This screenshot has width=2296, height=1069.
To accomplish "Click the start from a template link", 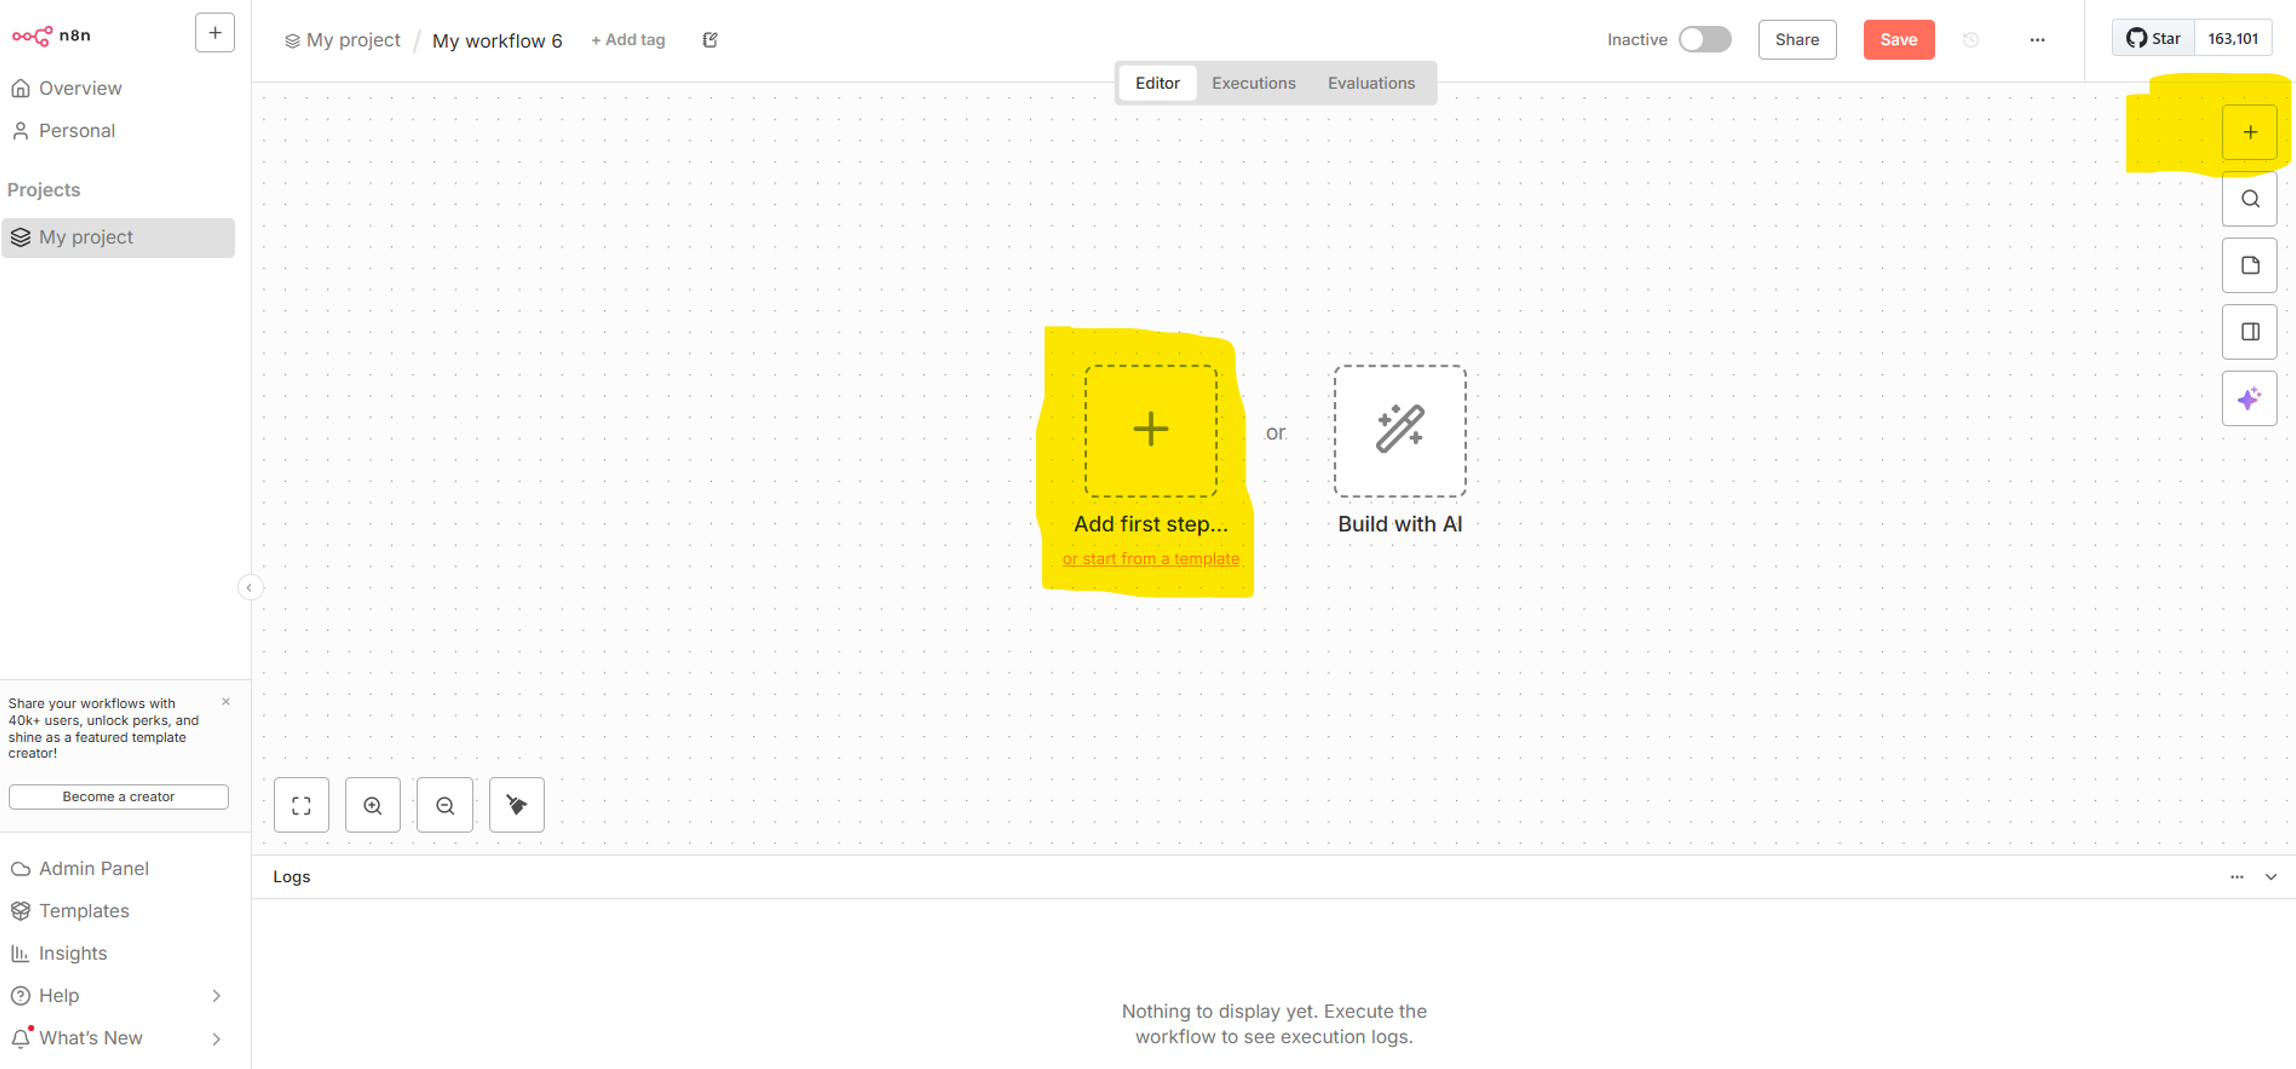I will click(x=1150, y=559).
